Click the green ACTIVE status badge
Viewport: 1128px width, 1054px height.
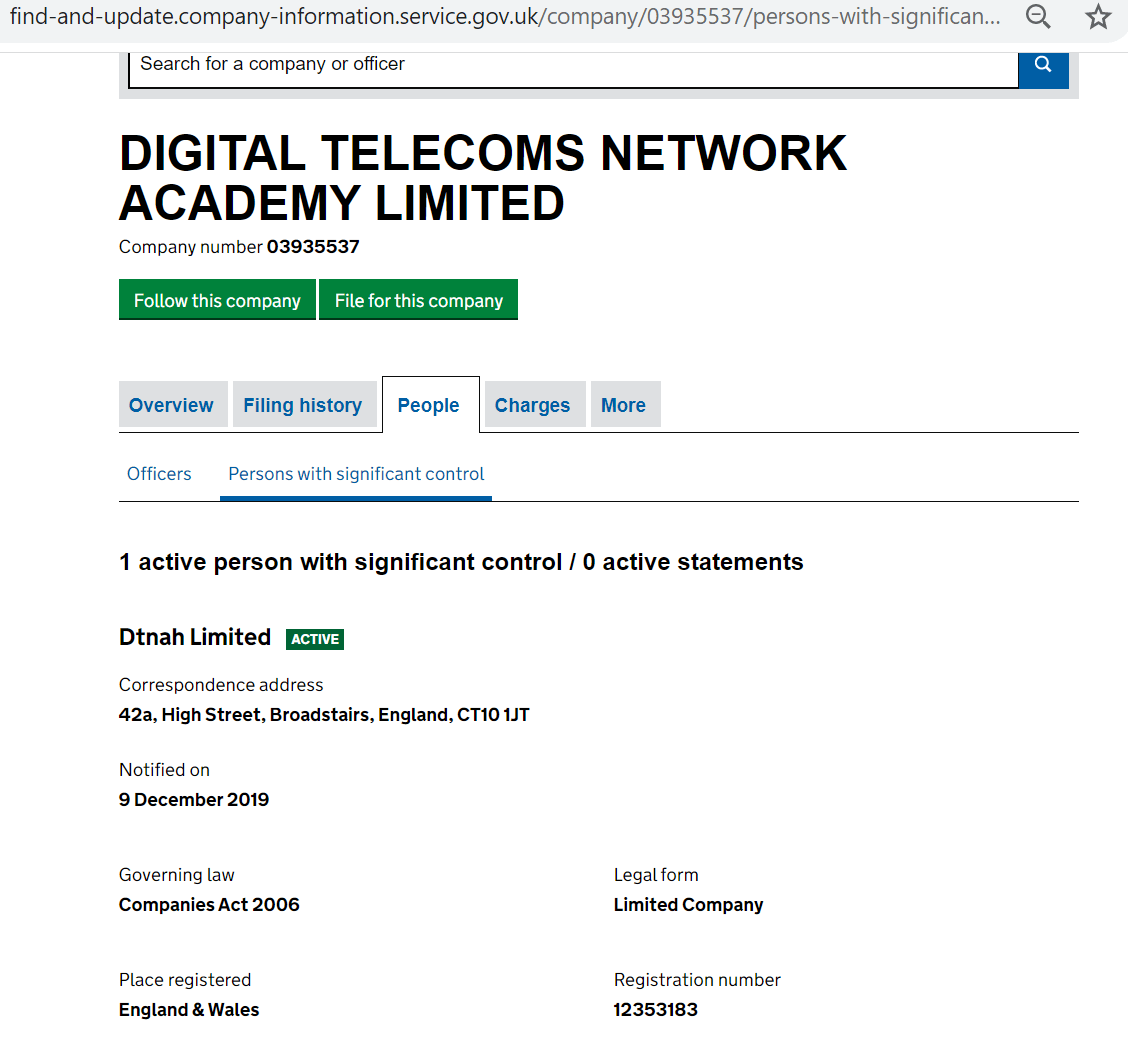(315, 639)
